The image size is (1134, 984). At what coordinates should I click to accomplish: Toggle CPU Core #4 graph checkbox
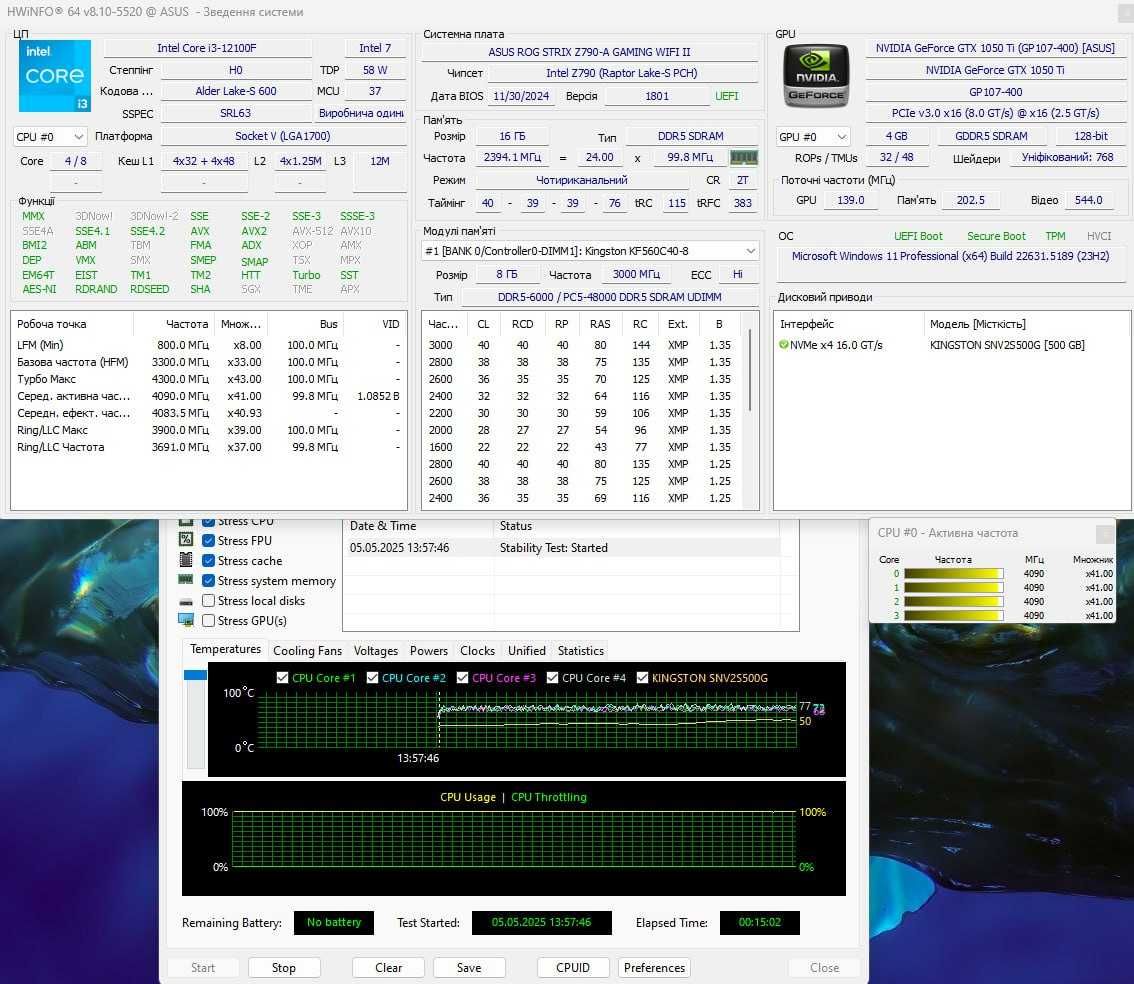553,677
